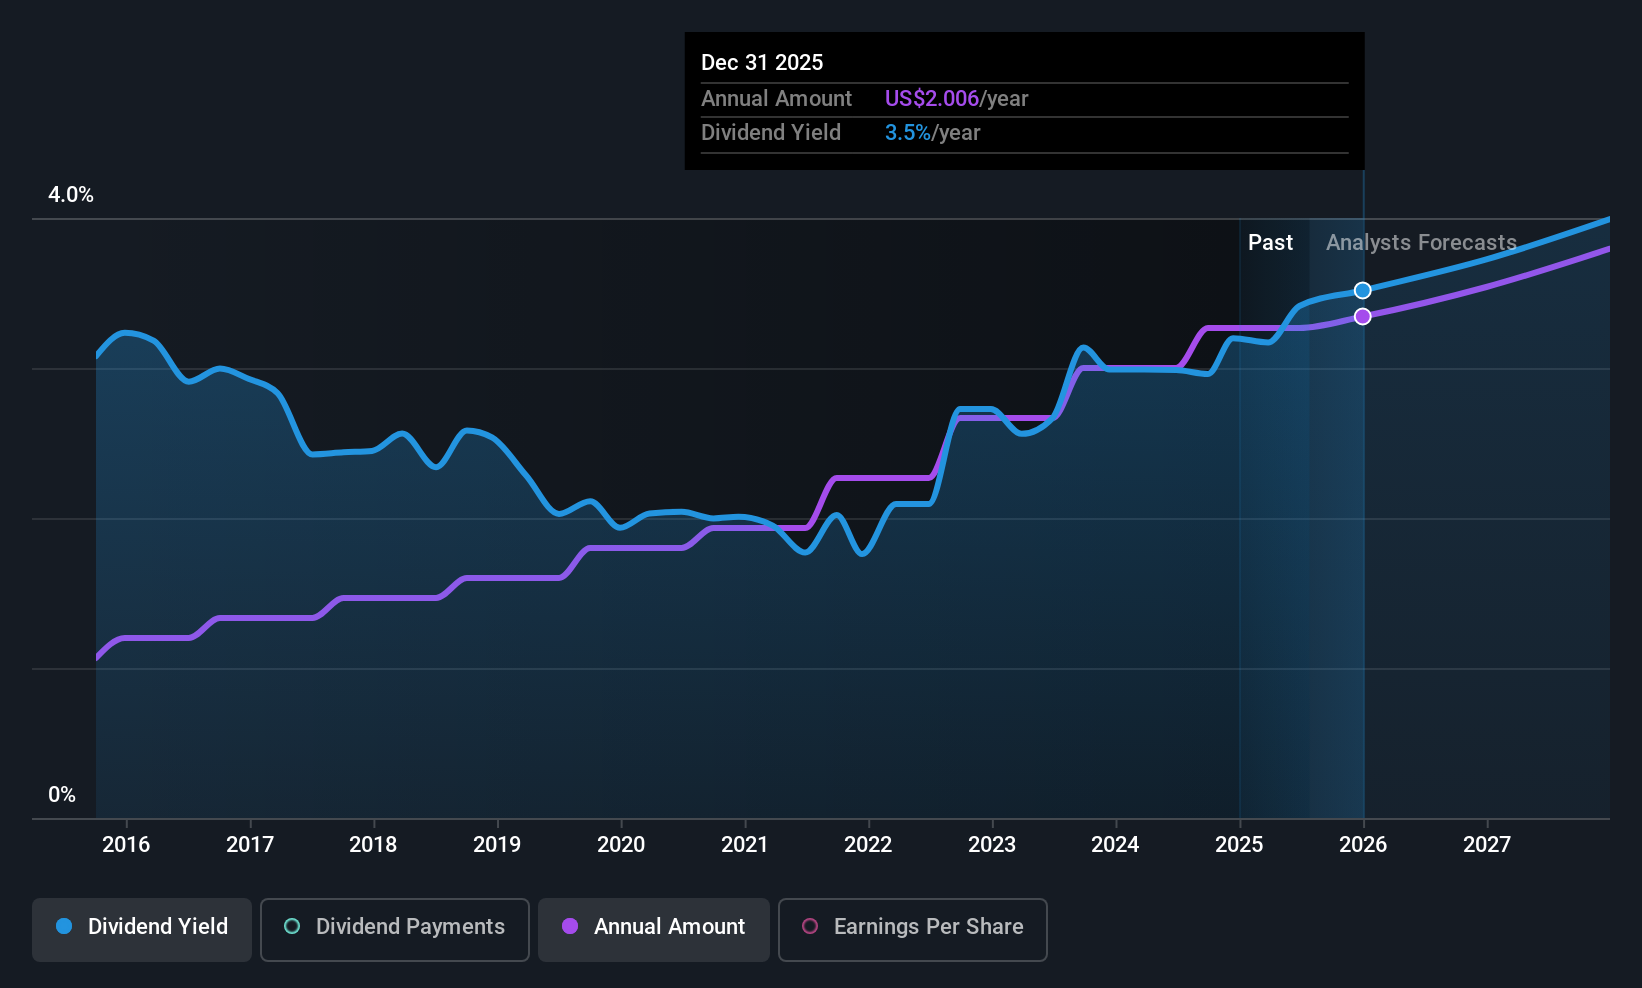Click the 2018 x-axis label
This screenshot has width=1642, height=988.
373,845
